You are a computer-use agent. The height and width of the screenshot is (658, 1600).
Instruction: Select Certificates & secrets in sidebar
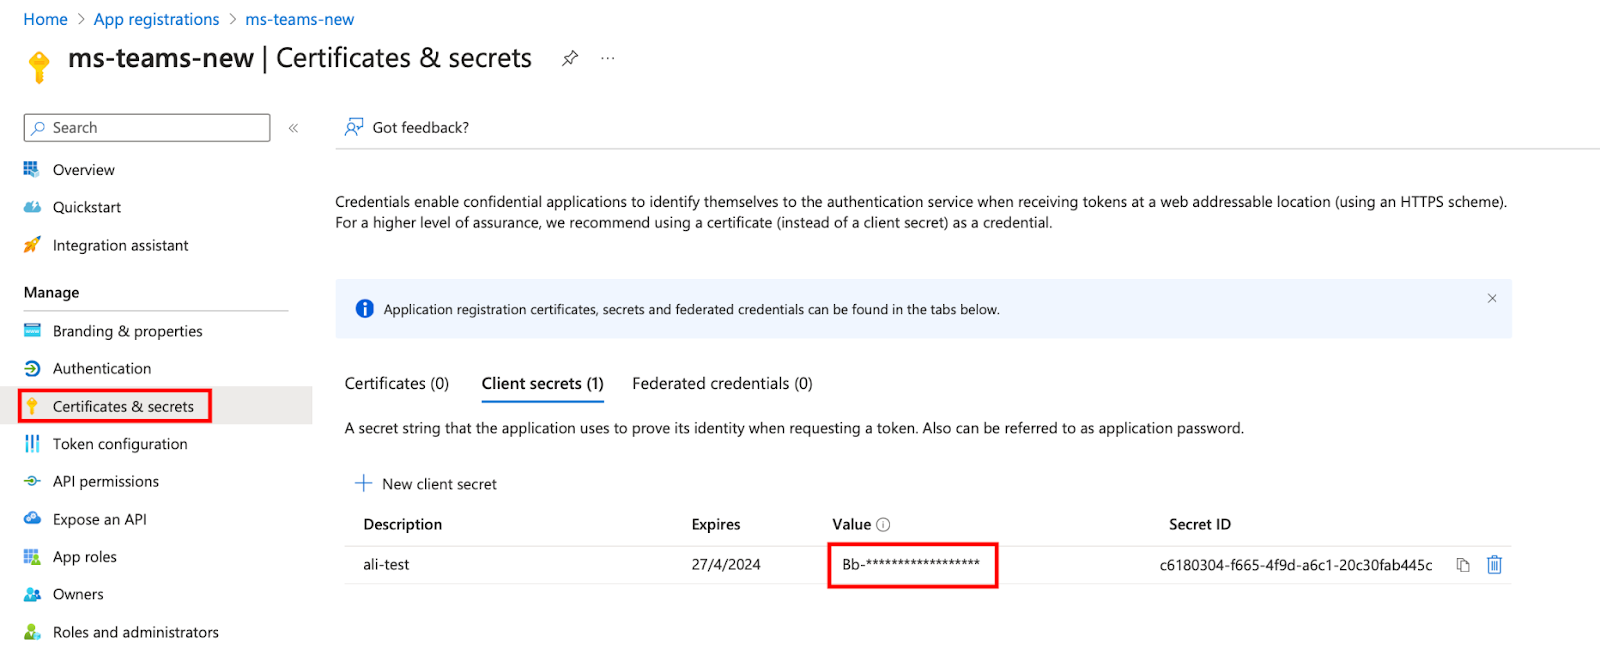(x=123, y=406)
